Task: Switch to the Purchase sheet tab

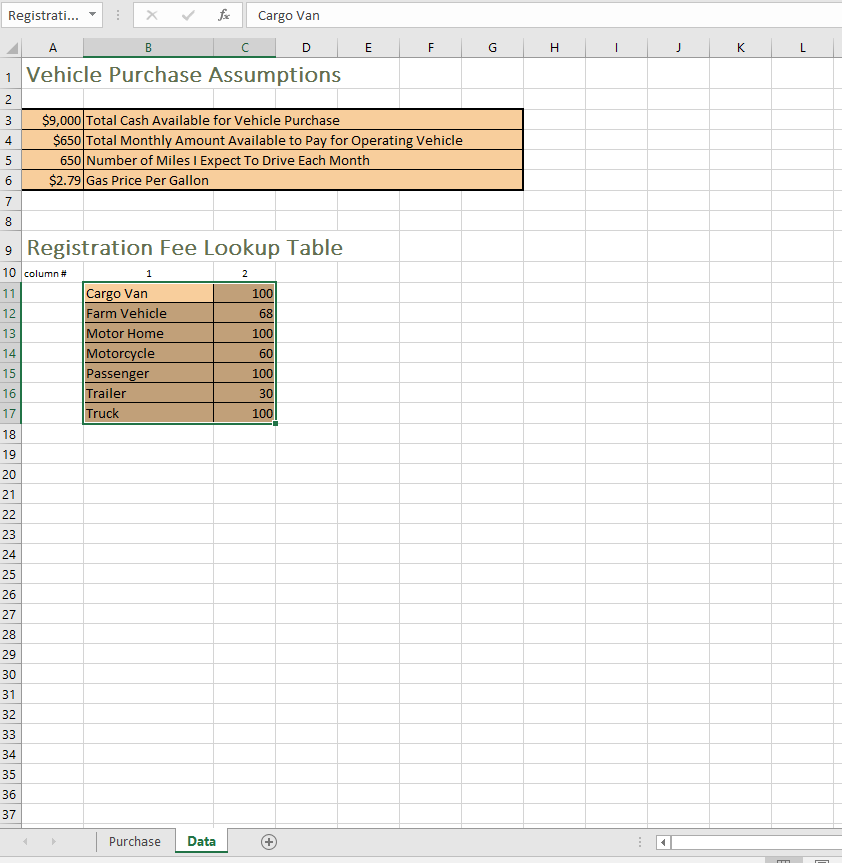Action: (x=134, y=842)
